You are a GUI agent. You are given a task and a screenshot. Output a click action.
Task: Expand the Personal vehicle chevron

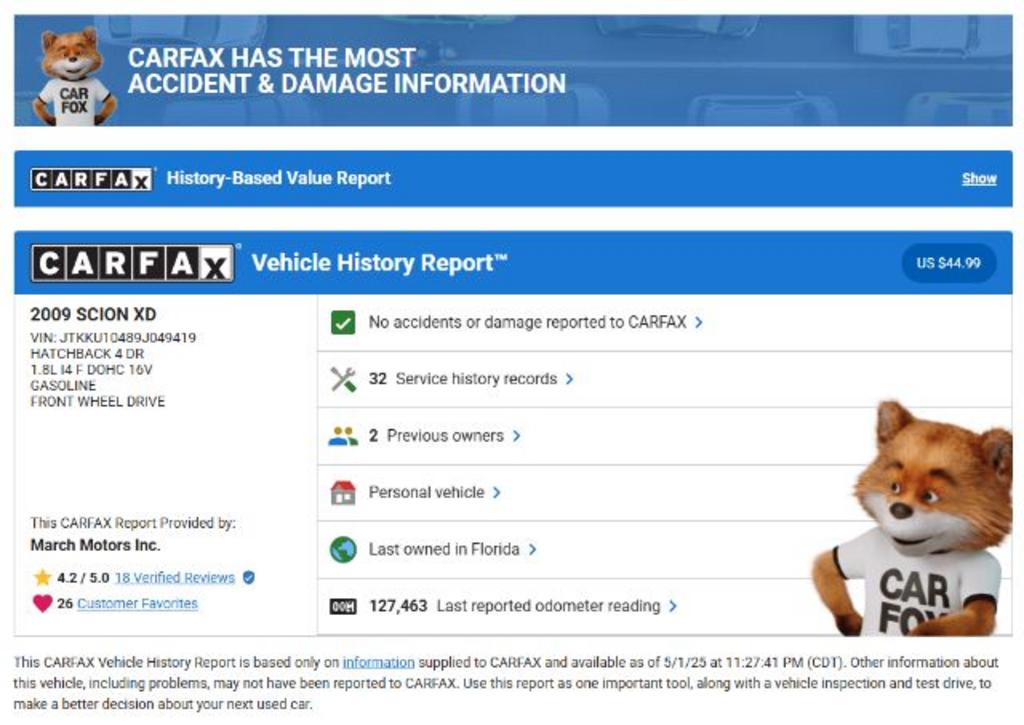[497, 492]
